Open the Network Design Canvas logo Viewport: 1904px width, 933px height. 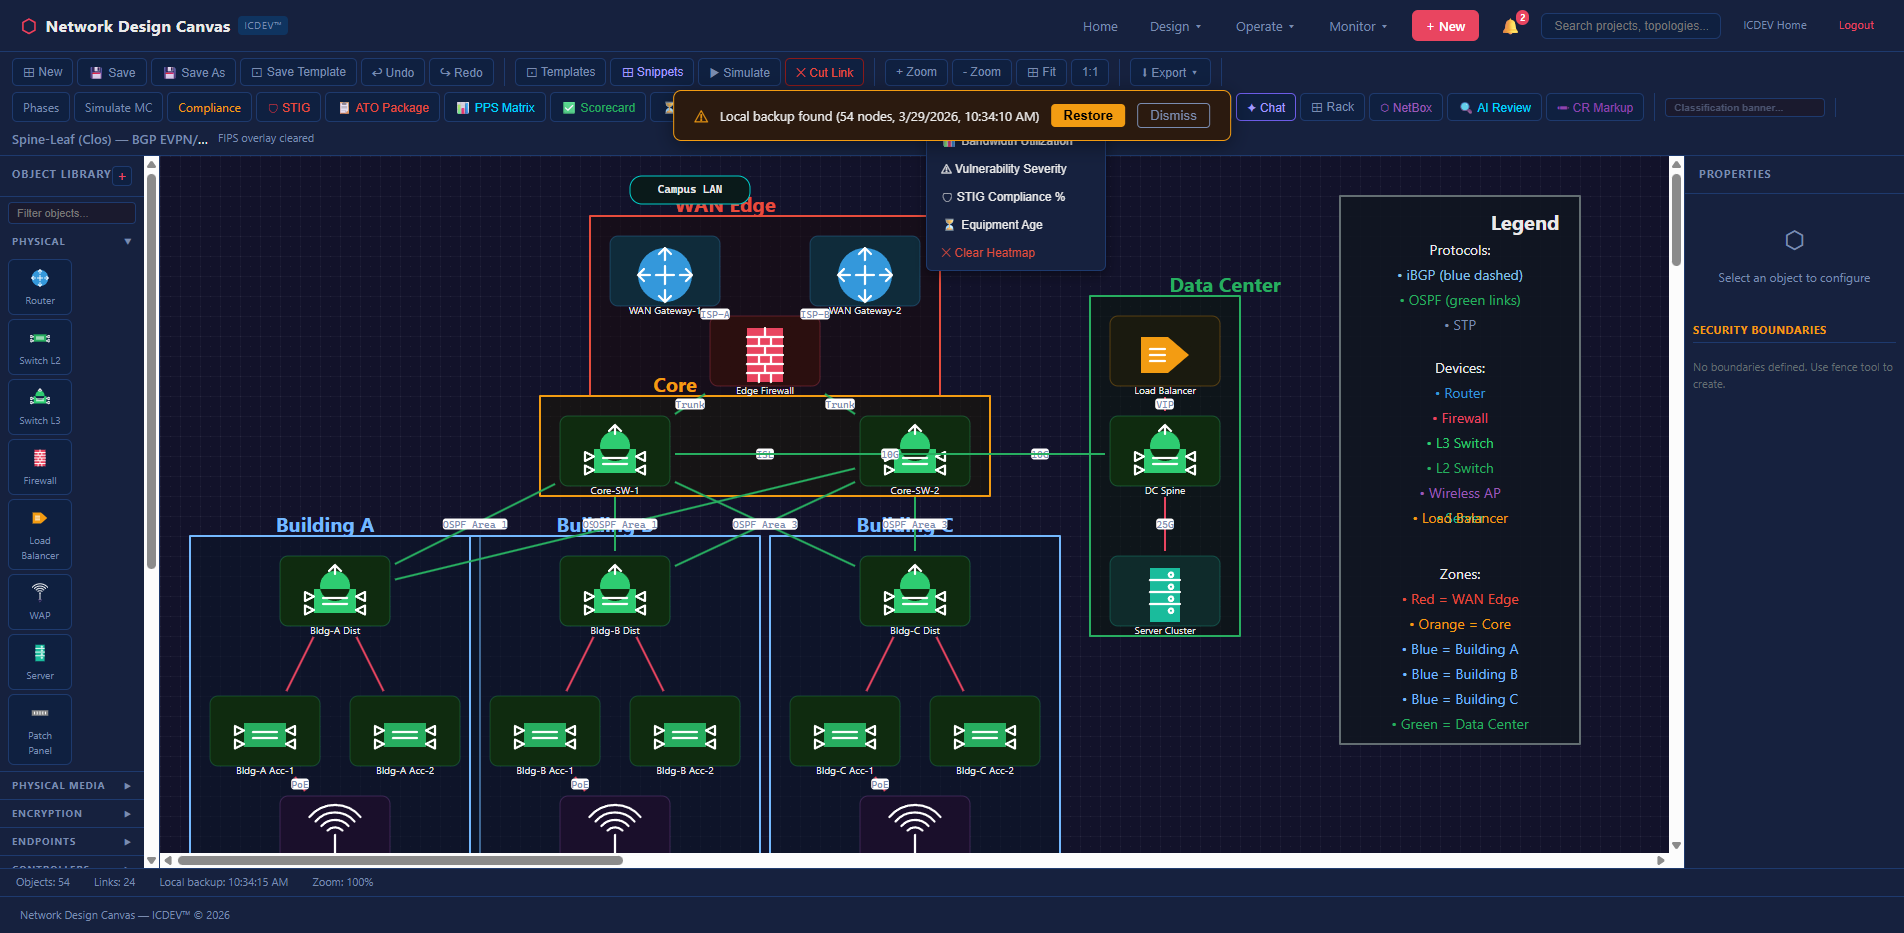[x=126, y=26]
